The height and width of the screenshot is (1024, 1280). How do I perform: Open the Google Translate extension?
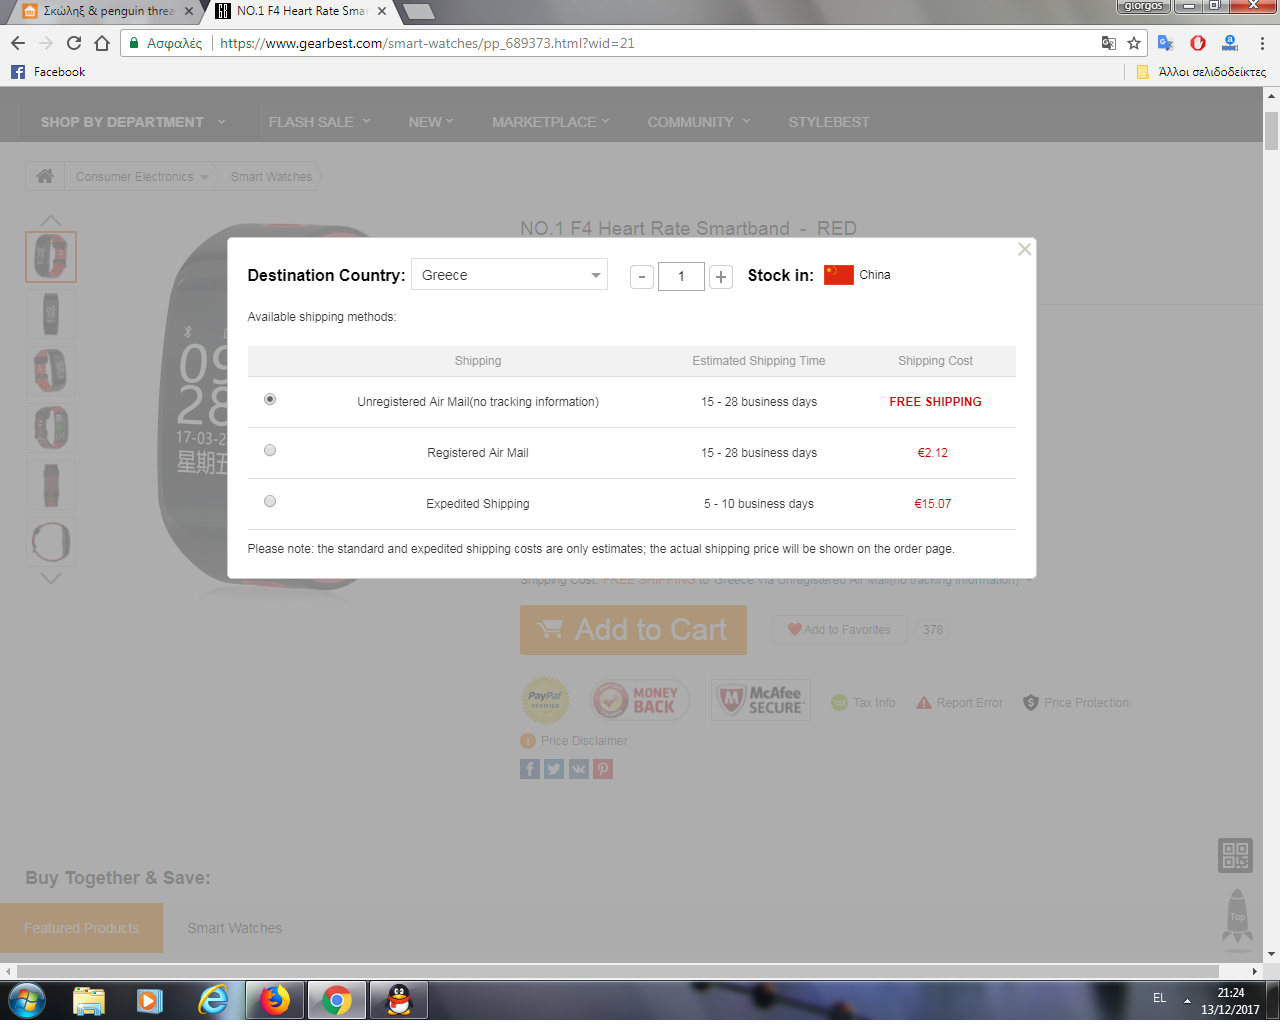[x=1166, y=43]
